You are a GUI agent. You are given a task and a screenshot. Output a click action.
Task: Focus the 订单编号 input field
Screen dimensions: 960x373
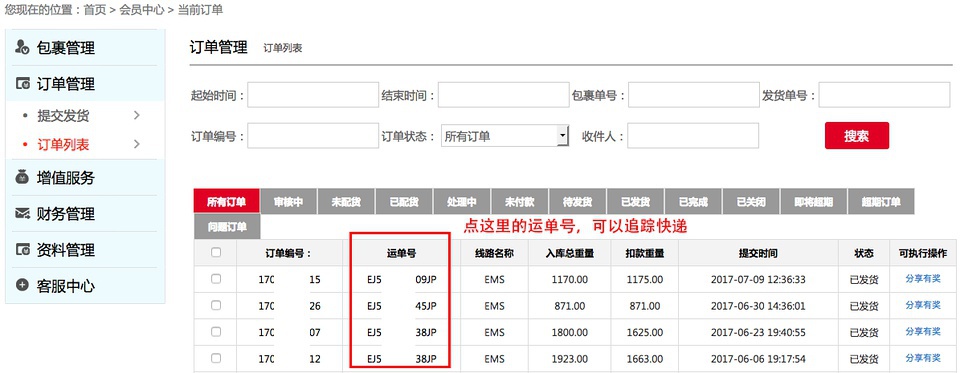point(313,135)
